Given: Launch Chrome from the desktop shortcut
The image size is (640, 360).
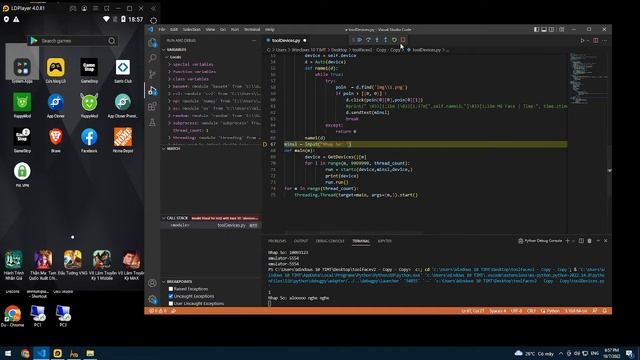Looking at the screenshot, I should (x=12, y=316).
